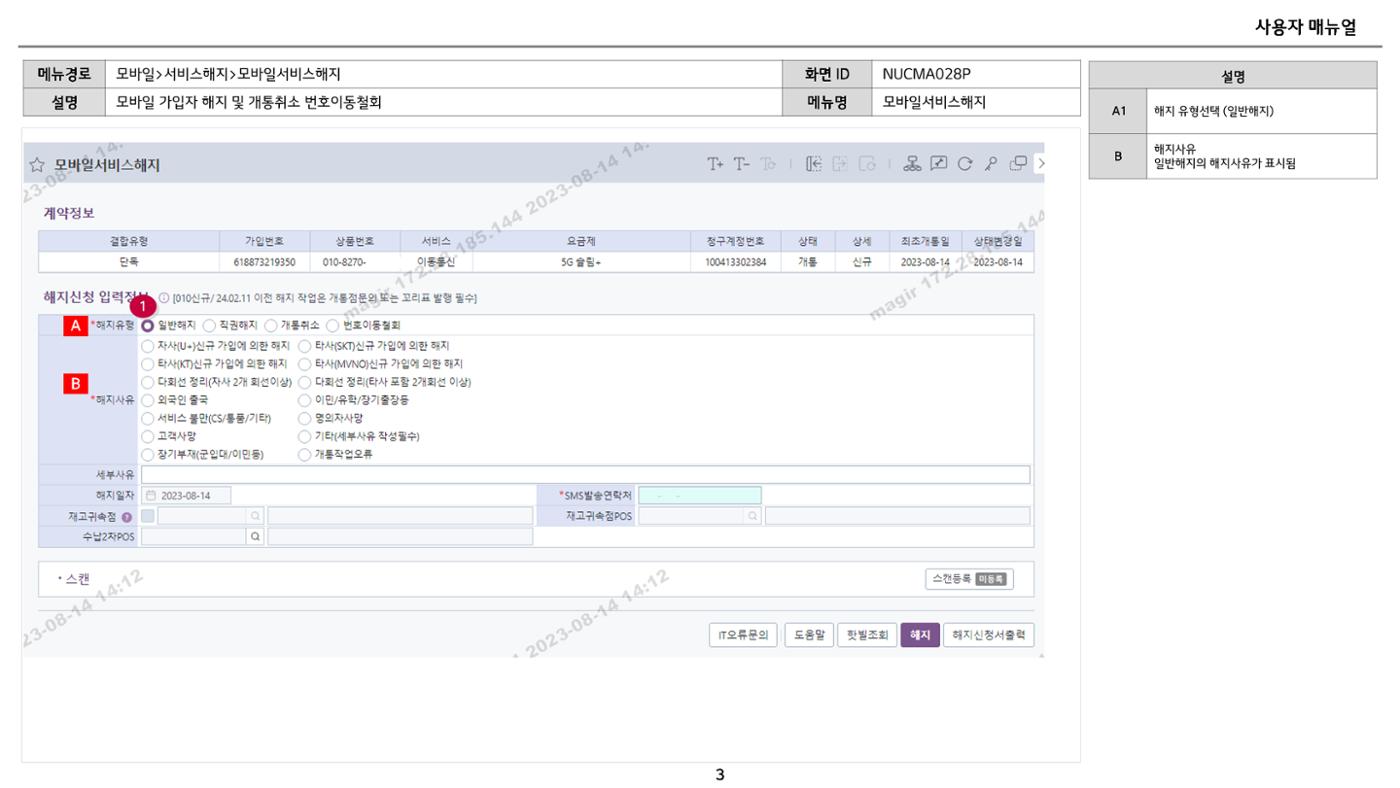Choose 자사(U+)신규 가입에 의한 해지 reason
The image size is (1400, 788).
point(148,345)
